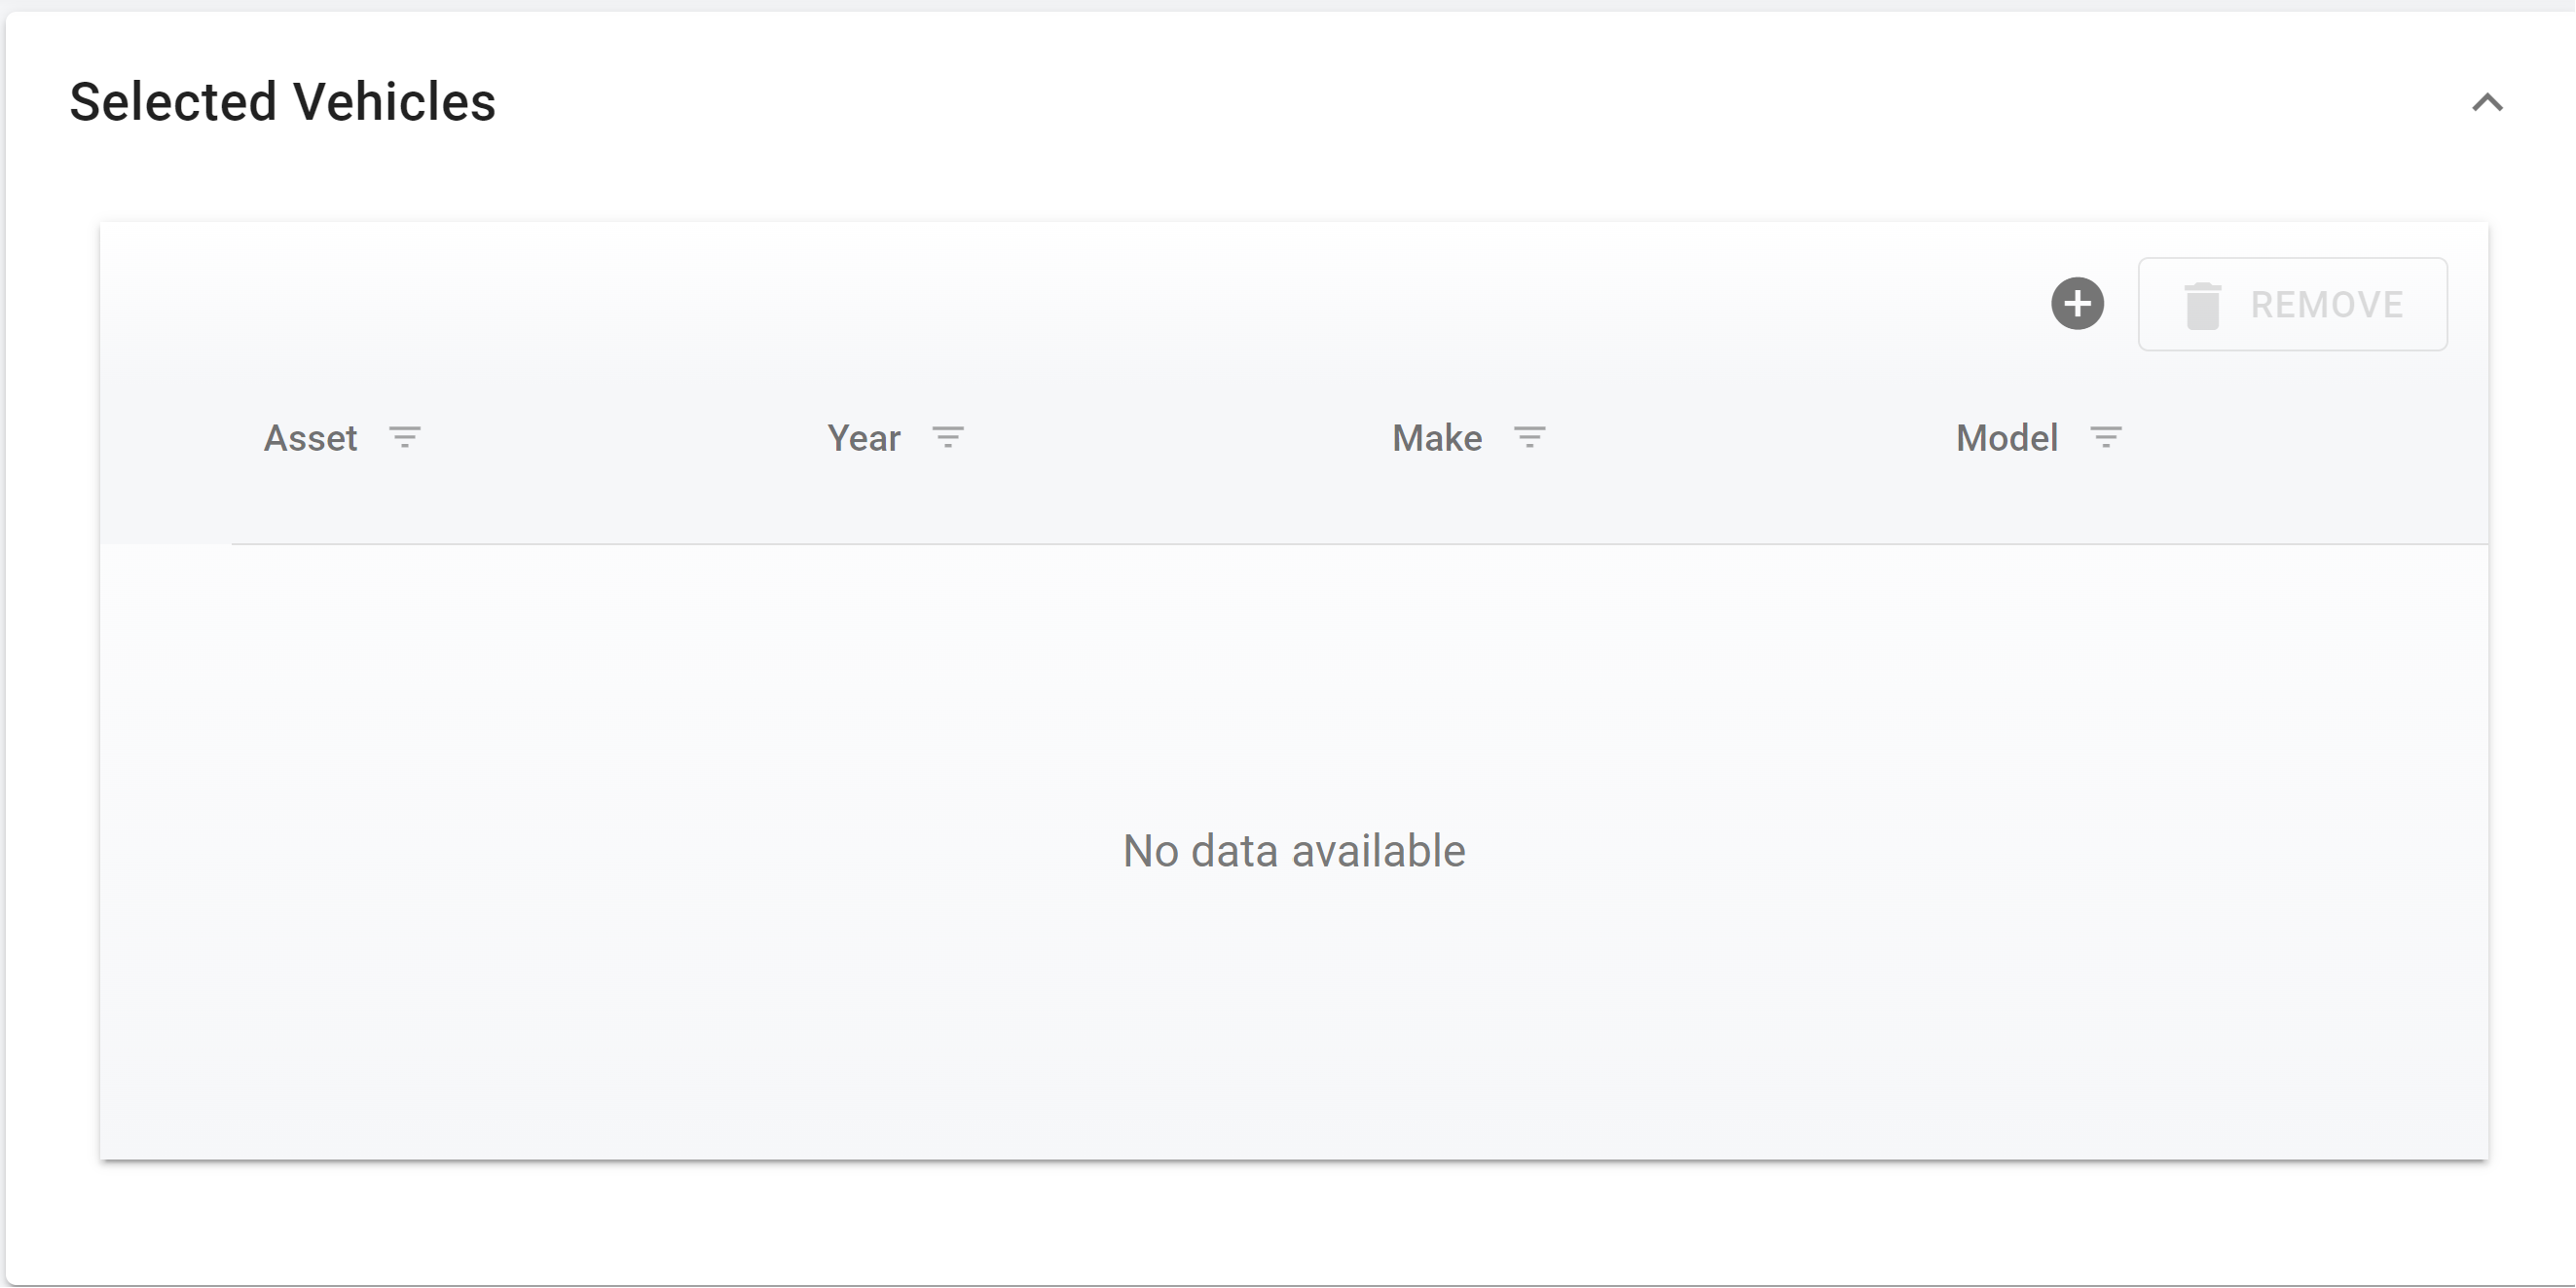Viewport: 2576px width, 1288px height.
Task: Click the Selected Vehicles heading text
Action: coord(282,102)
